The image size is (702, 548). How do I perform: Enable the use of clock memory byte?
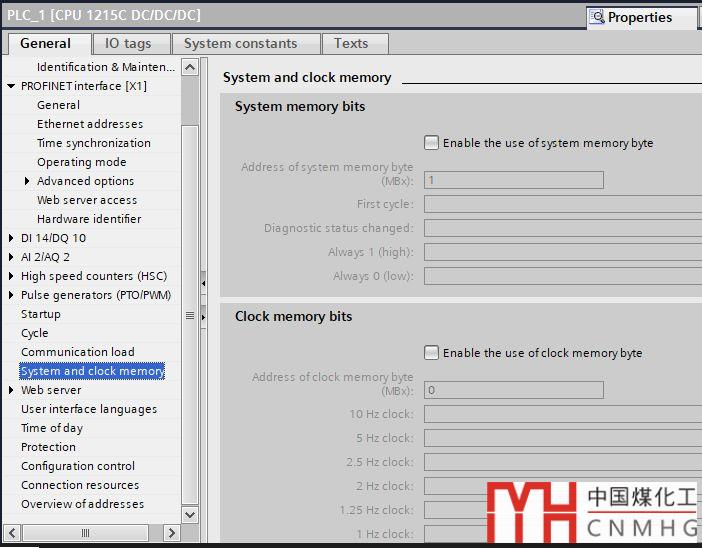point(431,353)
